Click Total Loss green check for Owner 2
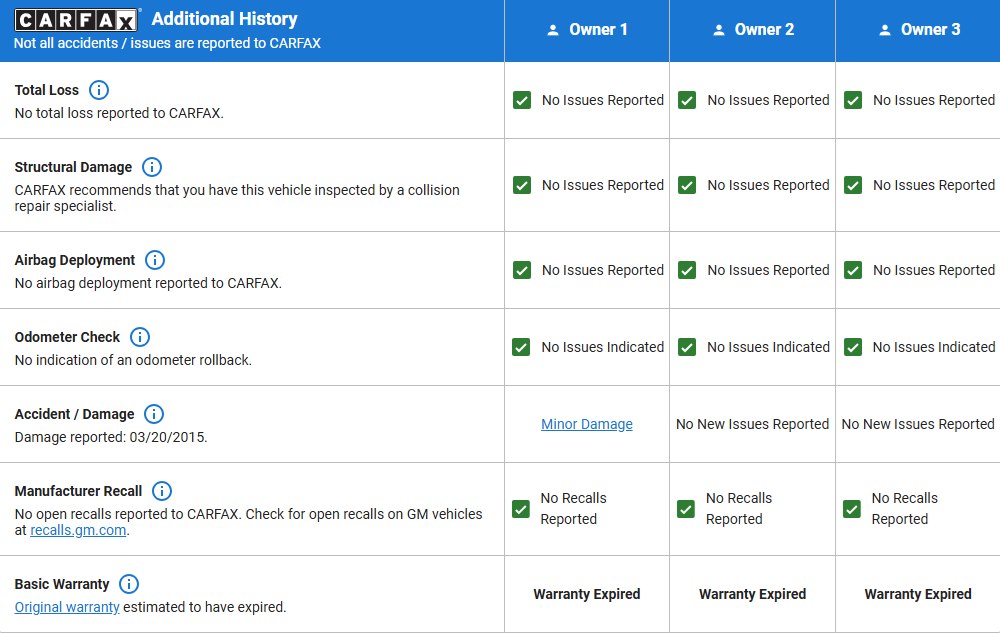1000x633 pixels. (x=687, y=100)
